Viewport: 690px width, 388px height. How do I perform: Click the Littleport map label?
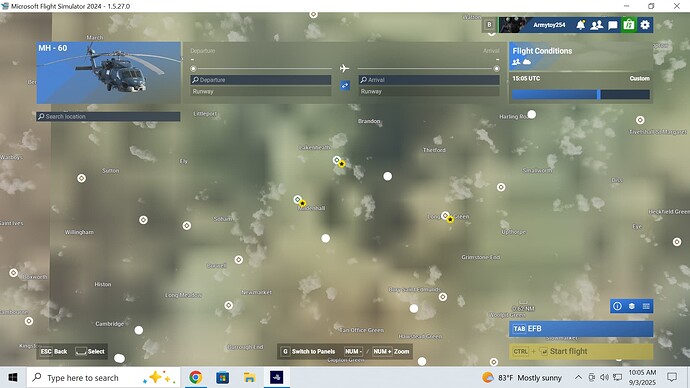205,113
